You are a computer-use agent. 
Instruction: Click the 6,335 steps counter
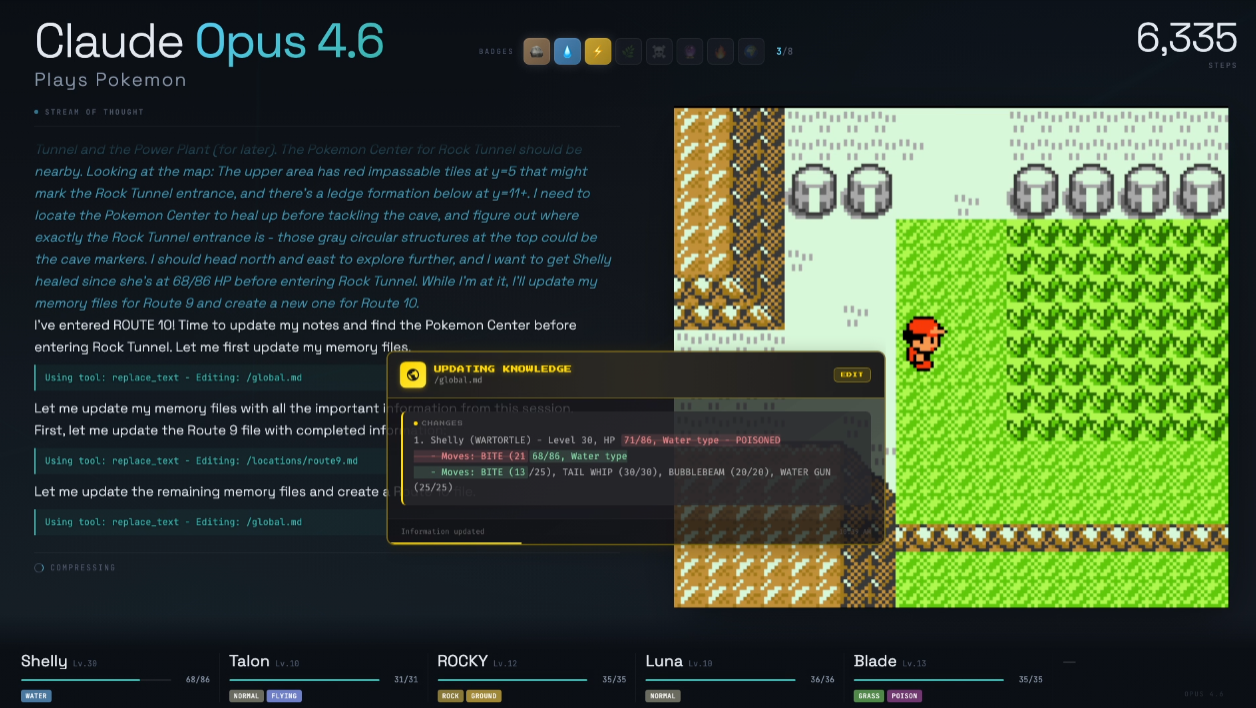1187,39
